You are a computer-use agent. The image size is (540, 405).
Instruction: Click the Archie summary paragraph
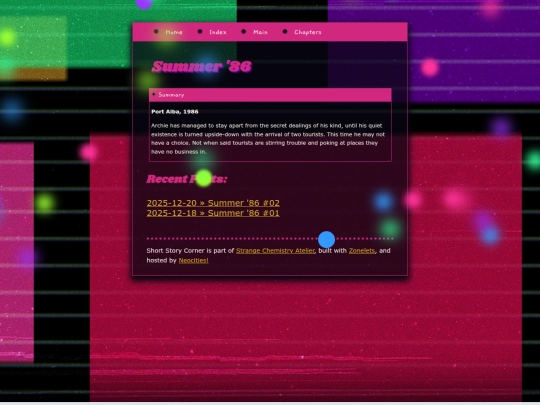(x=268, y=139)
